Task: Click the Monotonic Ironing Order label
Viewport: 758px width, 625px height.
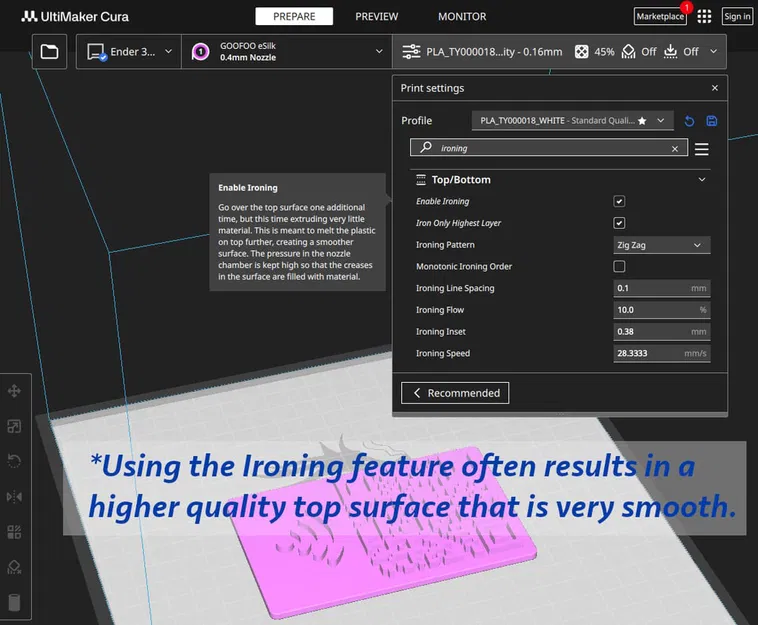Action: [x=464, y=267]
